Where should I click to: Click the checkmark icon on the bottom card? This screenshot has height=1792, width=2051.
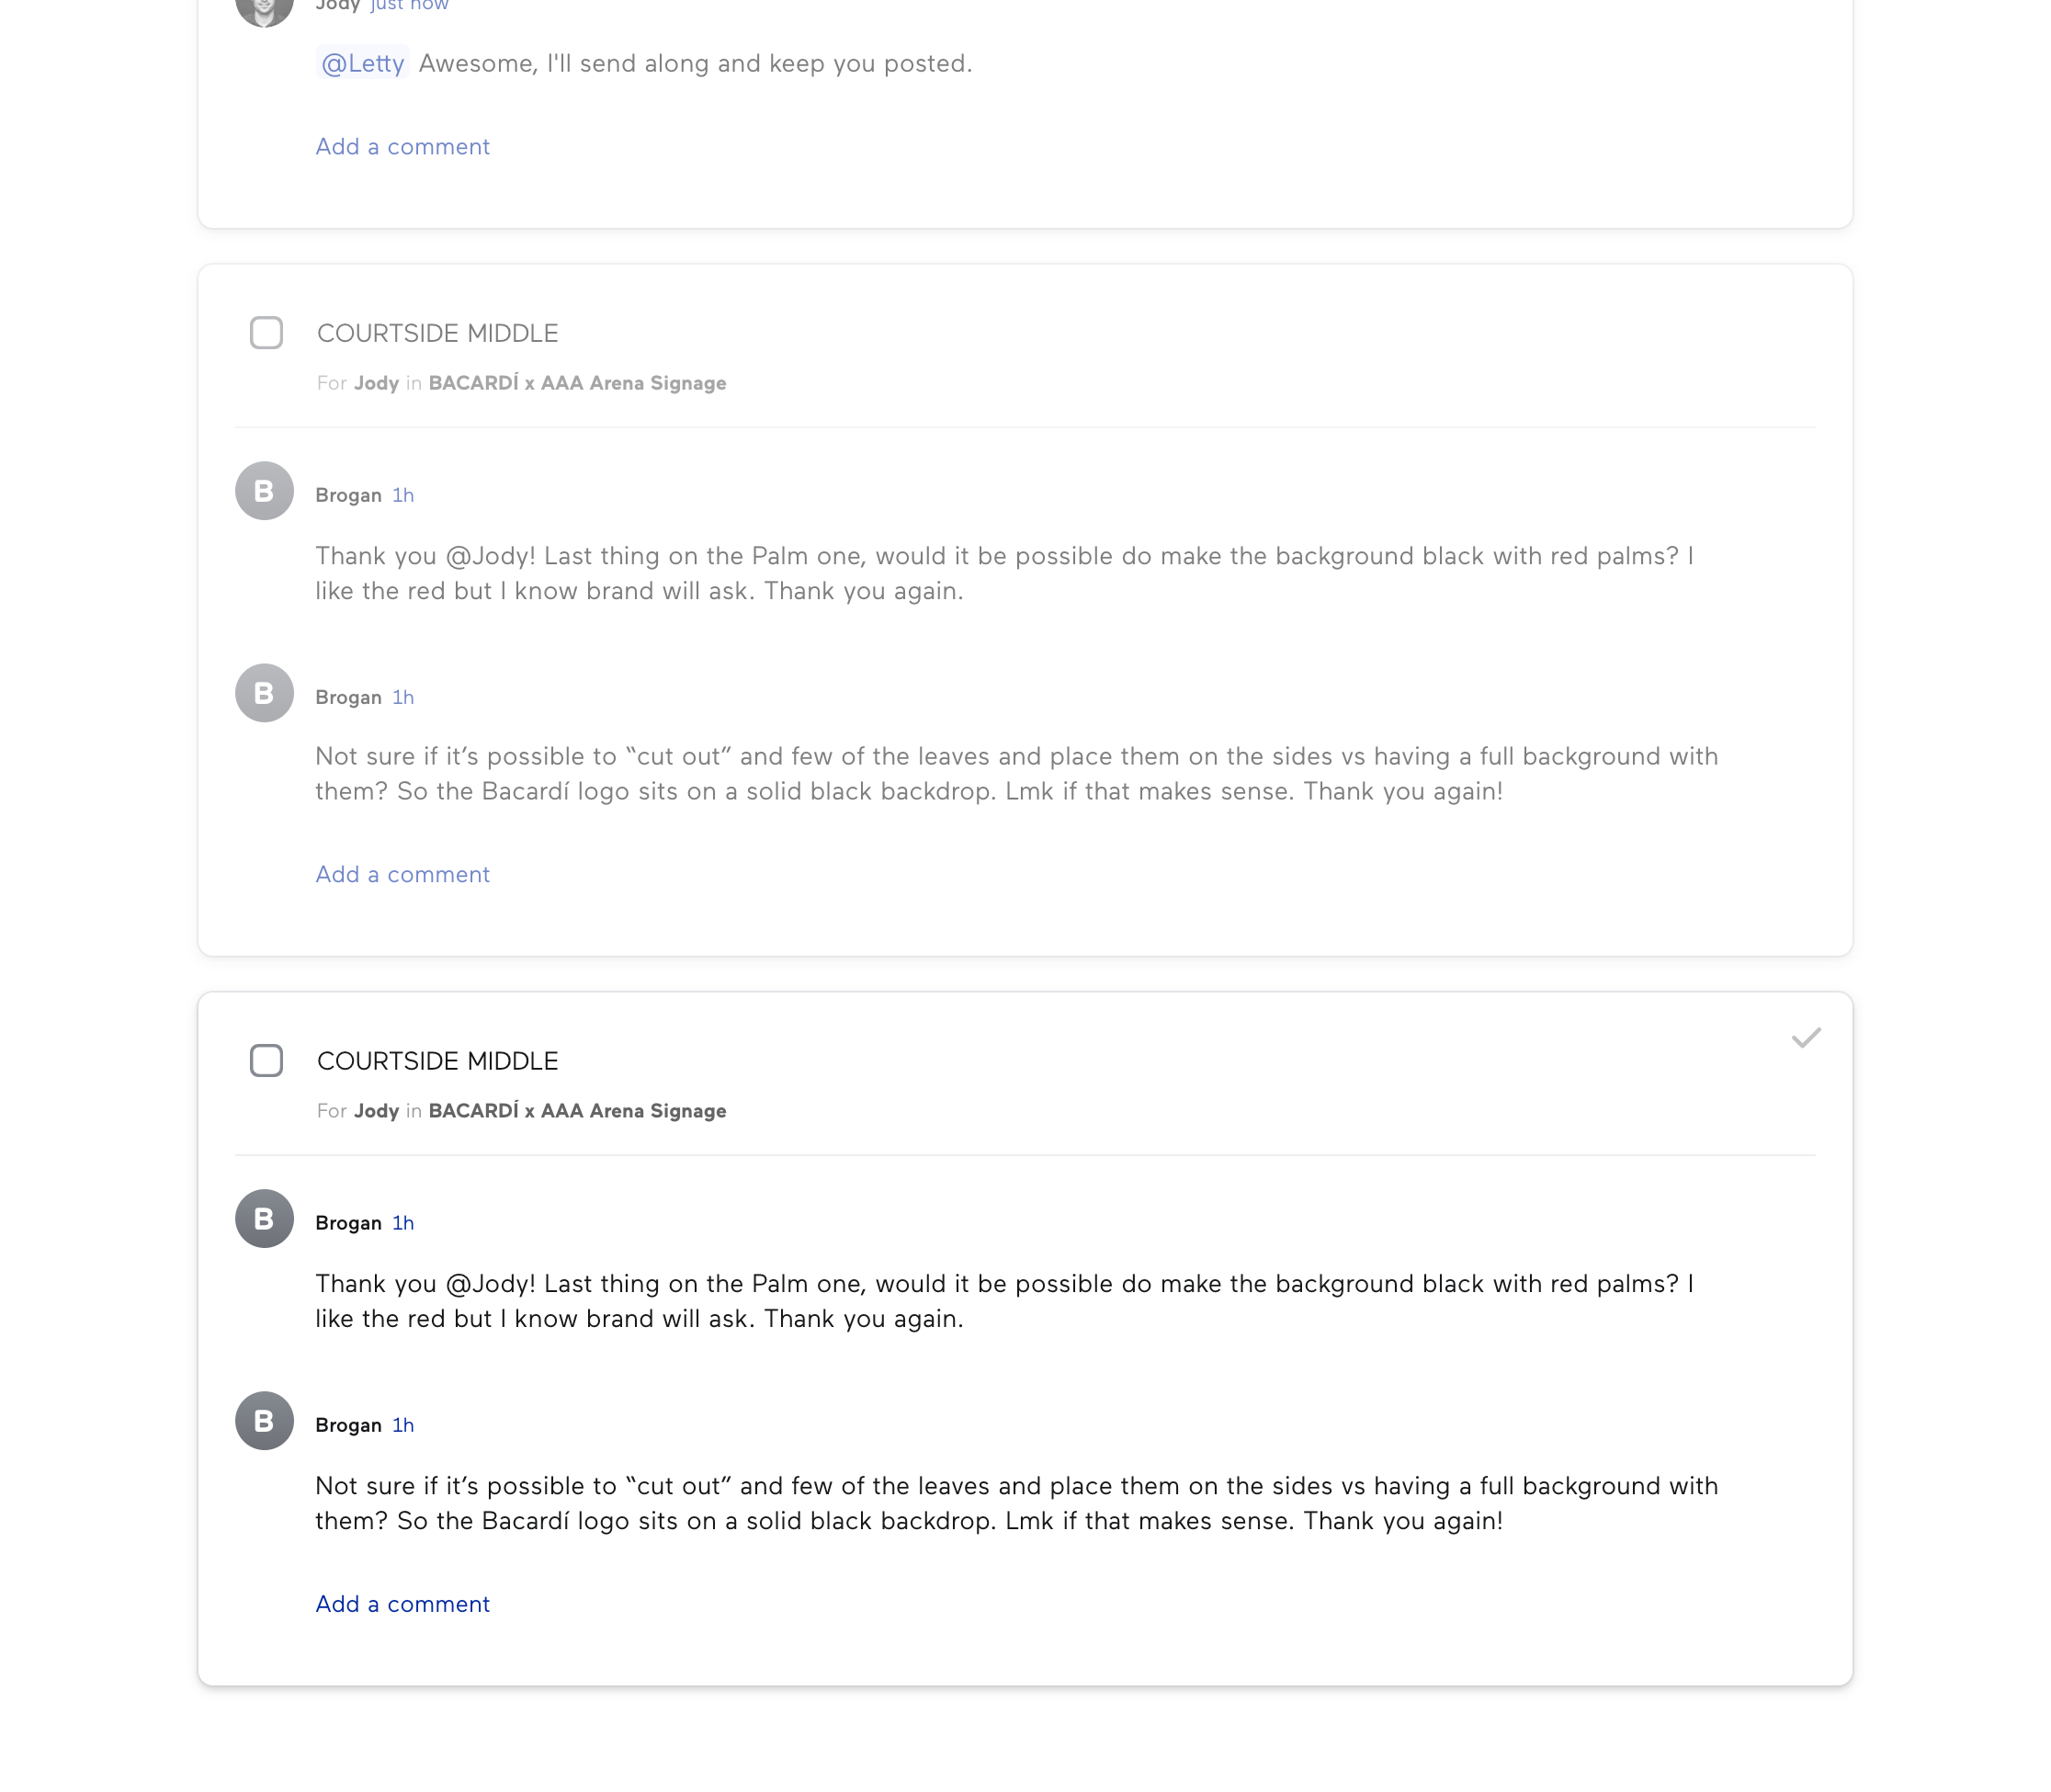[x=1806, y=1038]
